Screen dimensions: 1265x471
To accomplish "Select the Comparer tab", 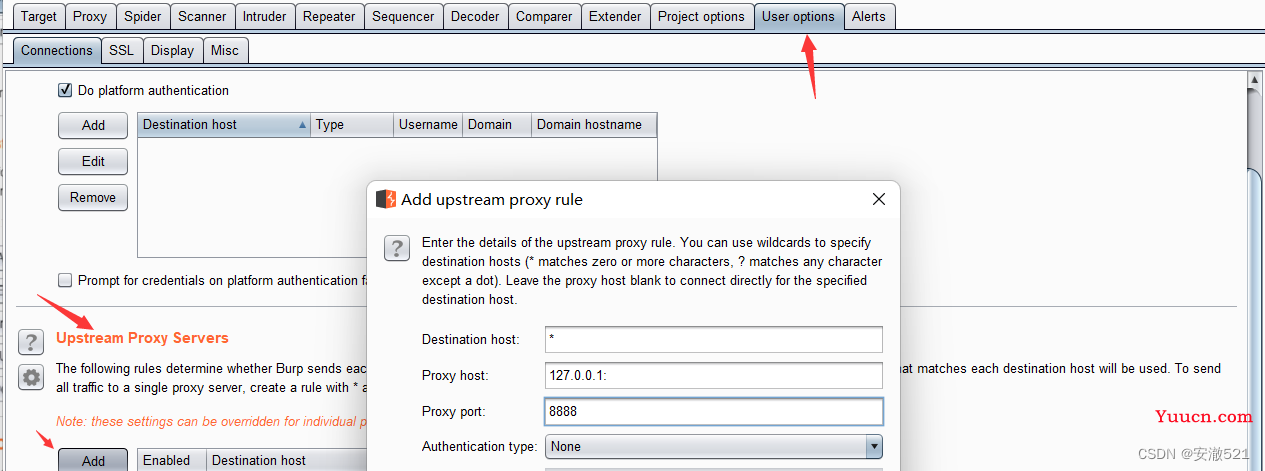I will [x=544, y=16].
